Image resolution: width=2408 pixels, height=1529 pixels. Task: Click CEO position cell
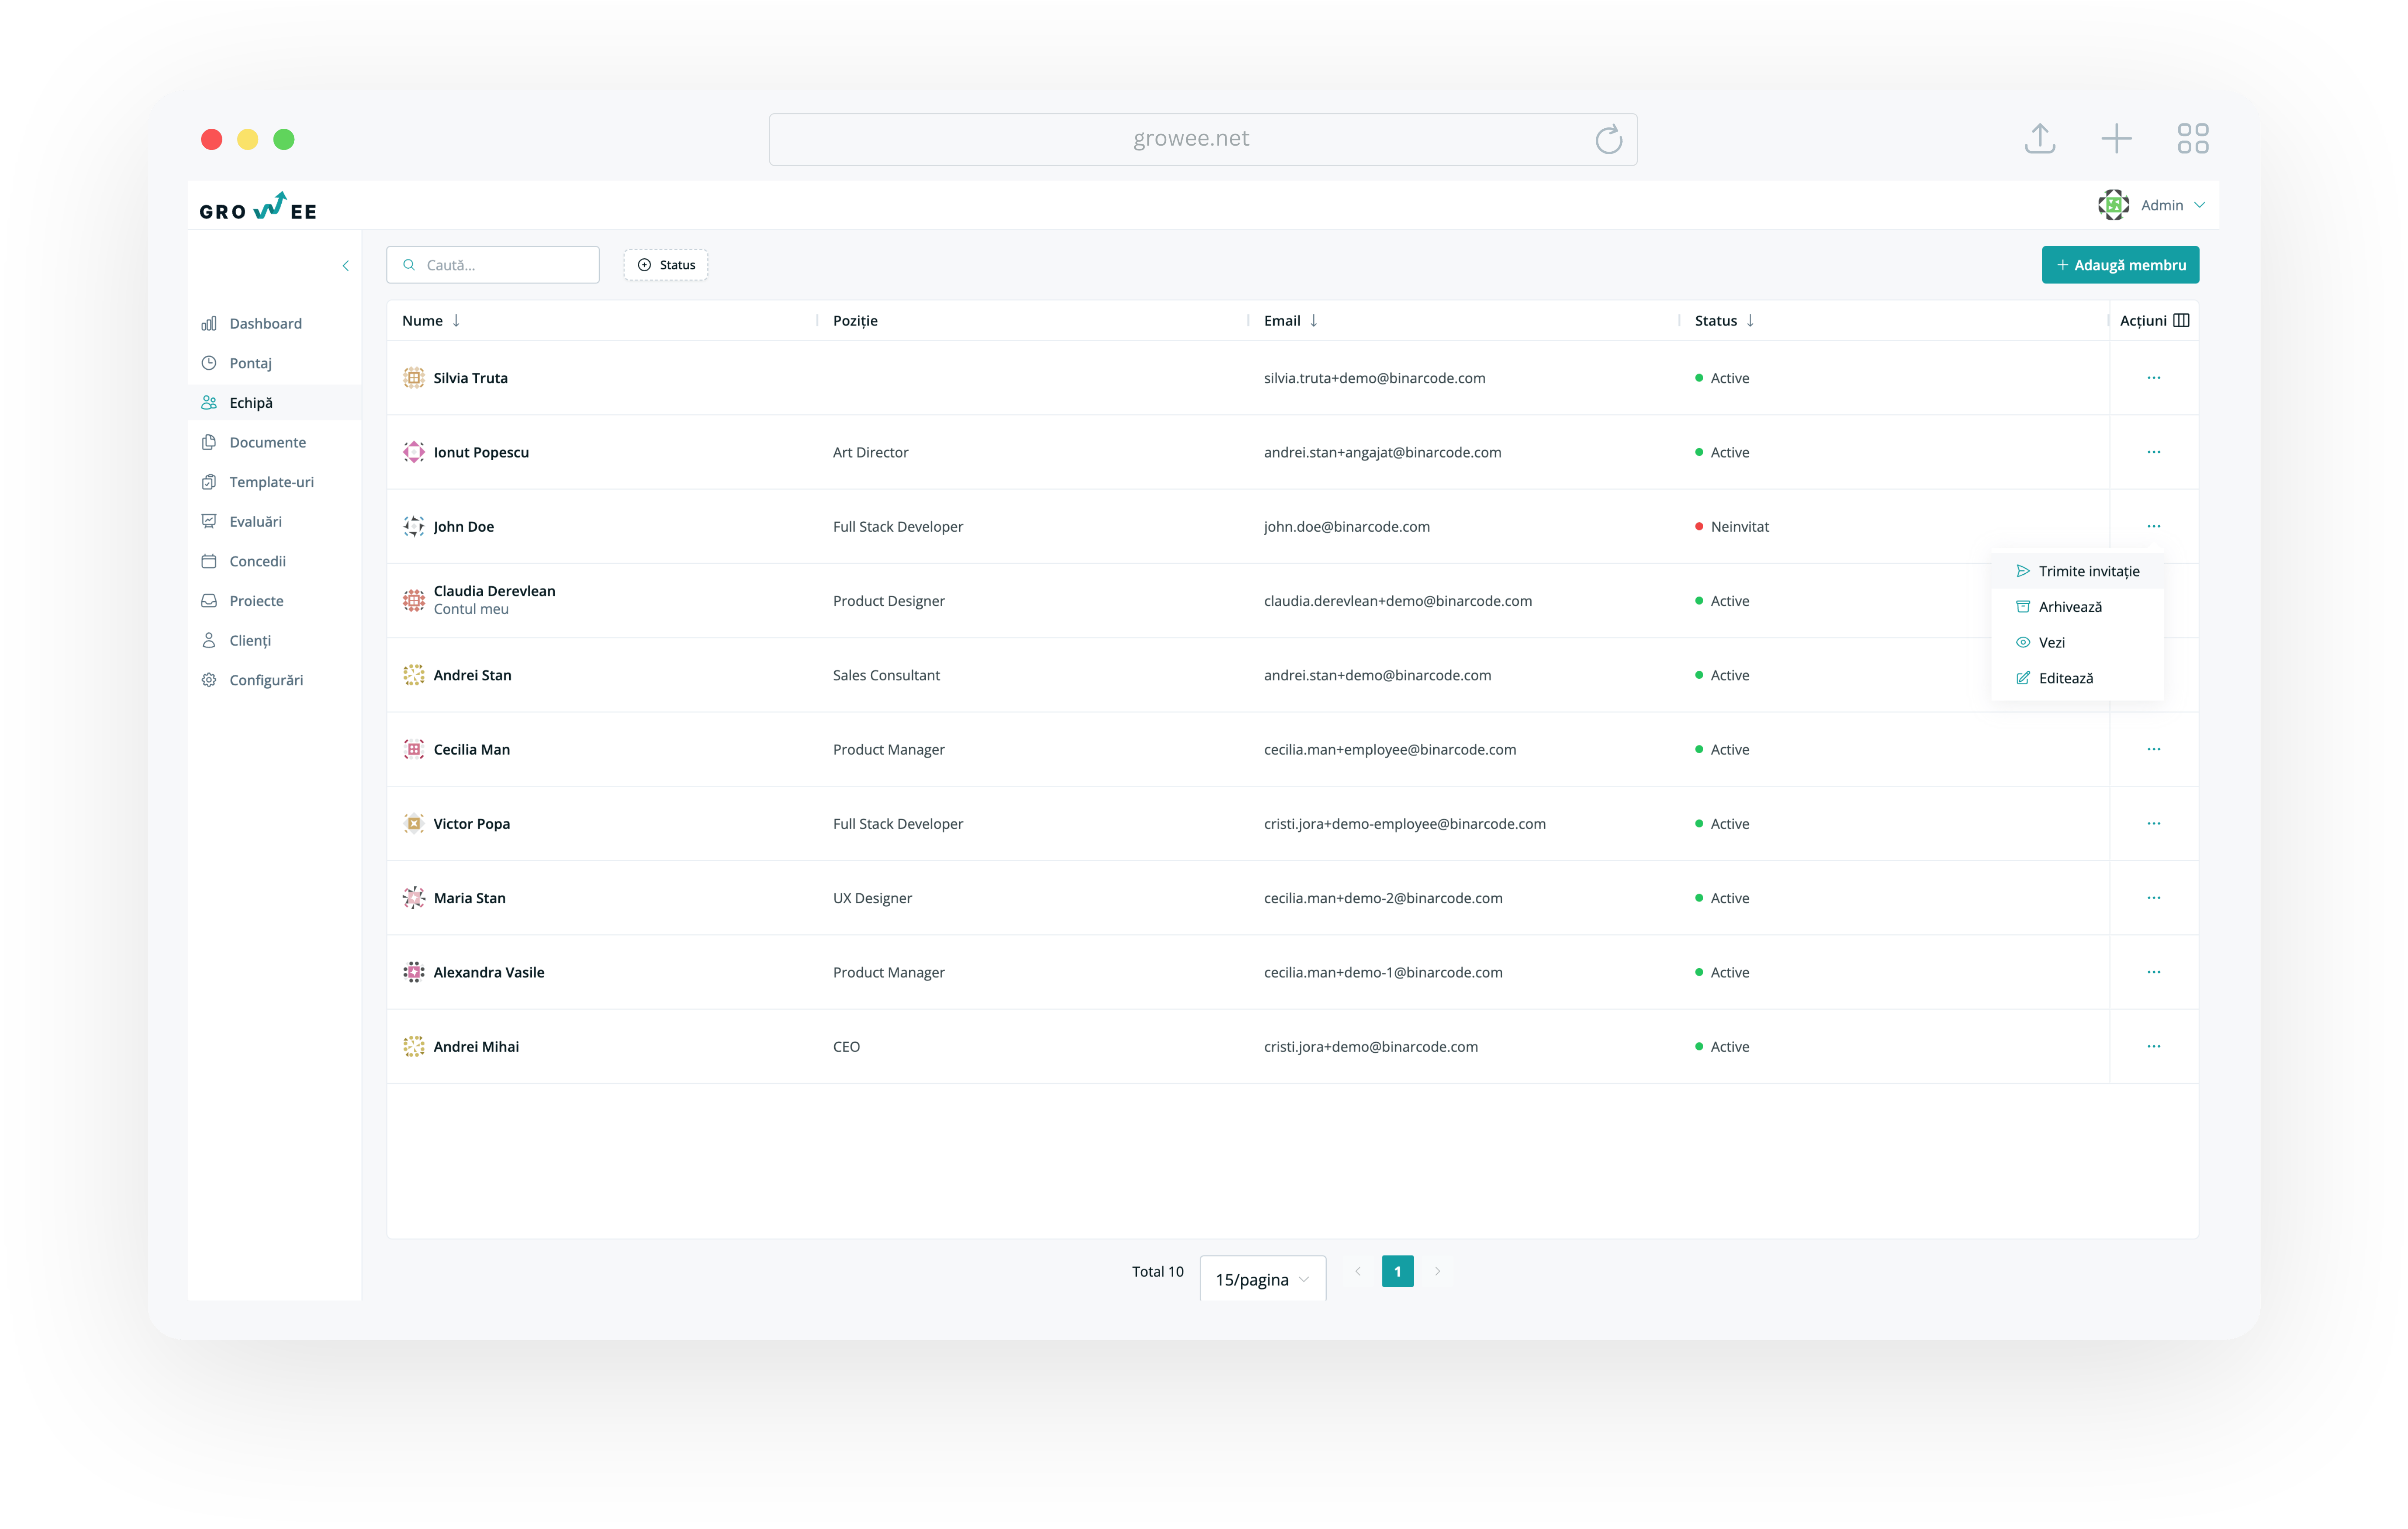846,1046
